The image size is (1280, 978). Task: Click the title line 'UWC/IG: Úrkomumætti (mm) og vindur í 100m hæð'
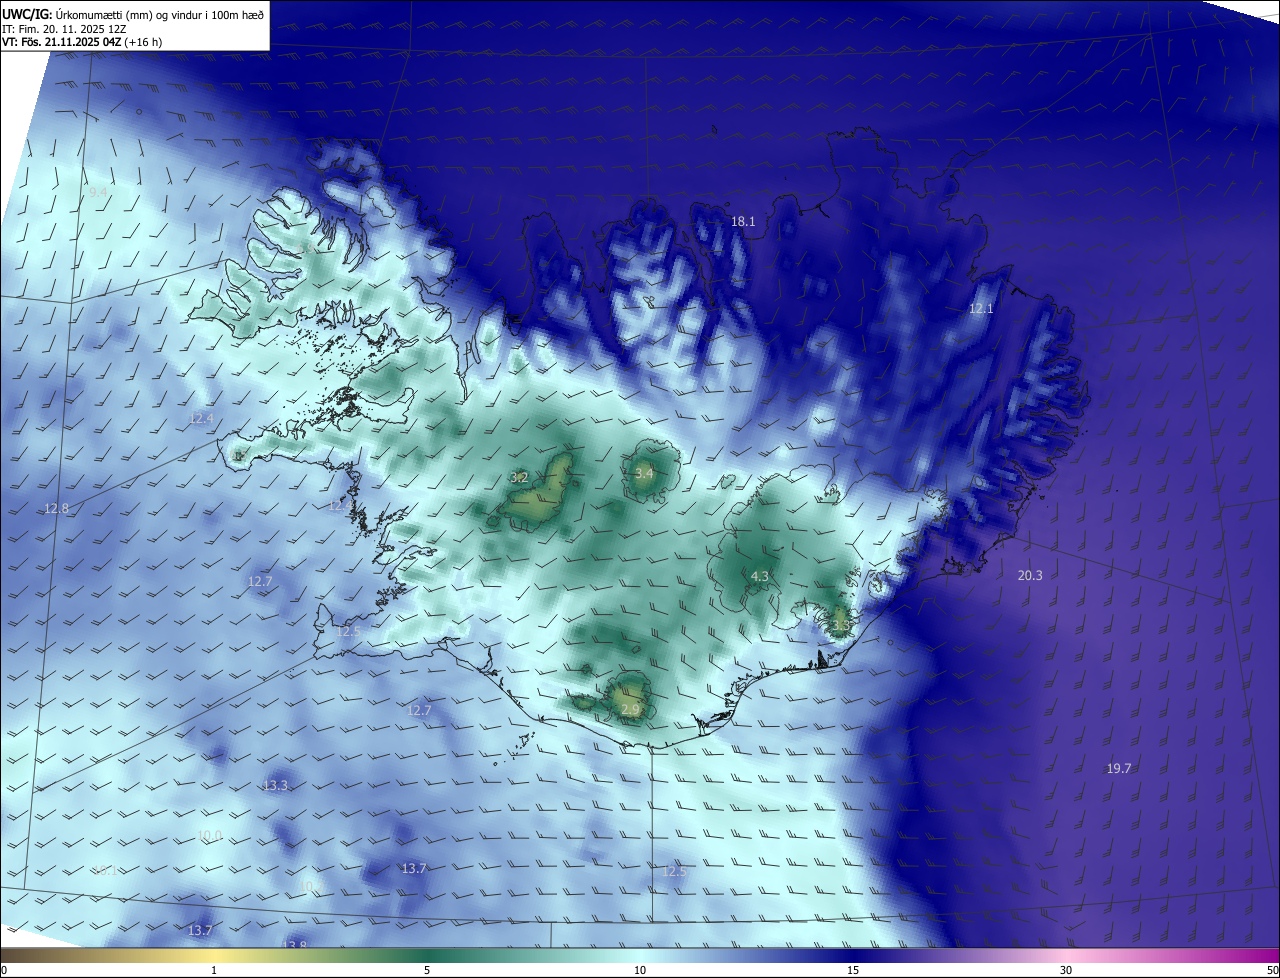point(133,14)
